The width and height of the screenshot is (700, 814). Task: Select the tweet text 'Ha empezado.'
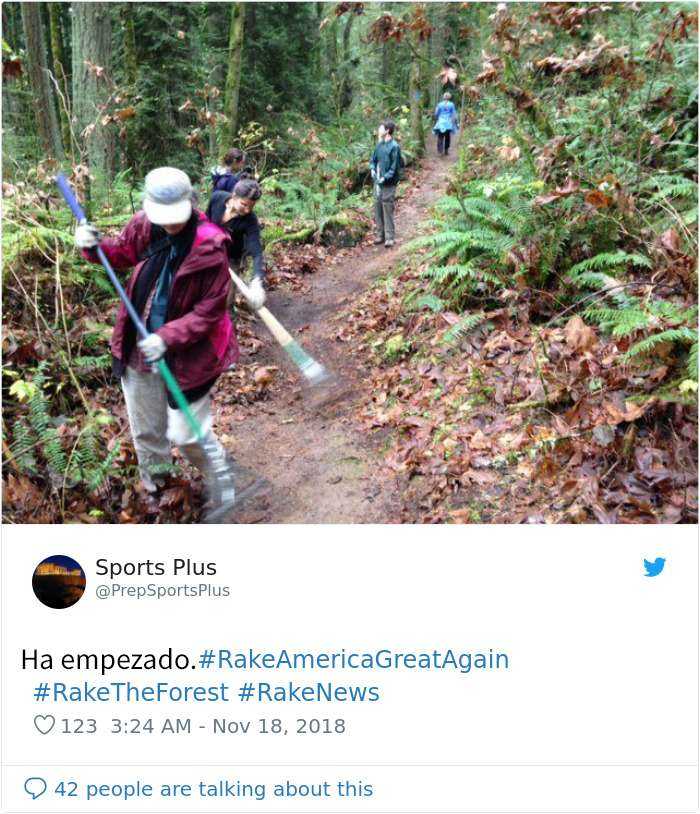[x=109, y=660]
